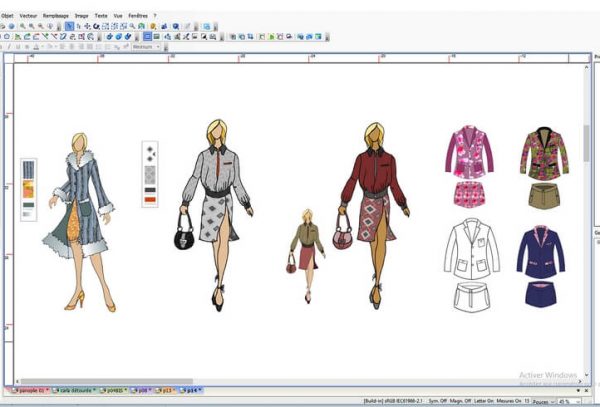This screenshot has width=600, height=407.
Task: Select the white outline shorts sketch
Action: (472, 297)
